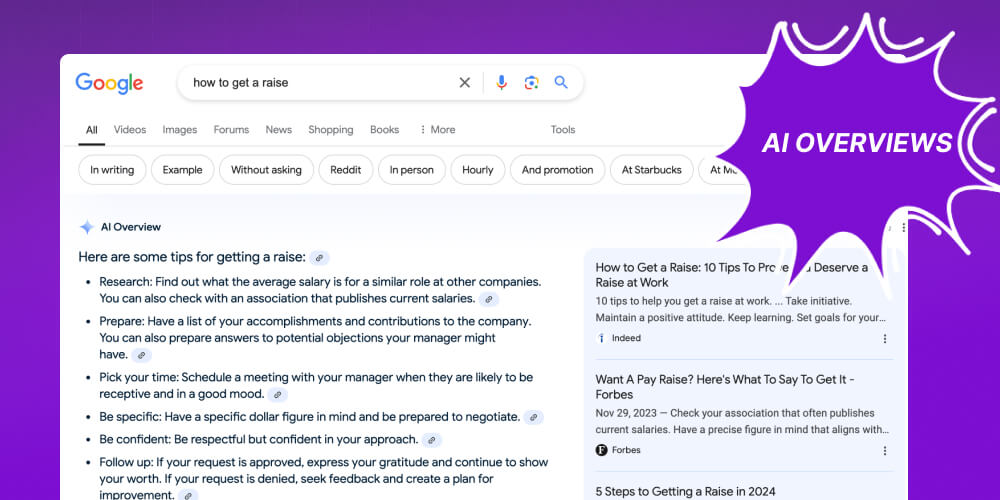This screenshot has height=500, width=1000.
Task: Open source link icon after Follow up tip
Action: (188, 495)
